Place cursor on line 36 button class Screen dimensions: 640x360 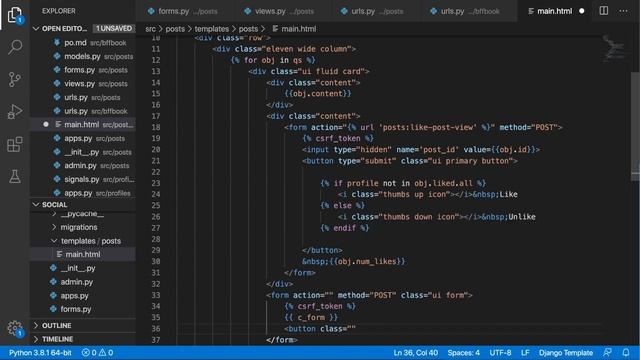pos(320,329)
